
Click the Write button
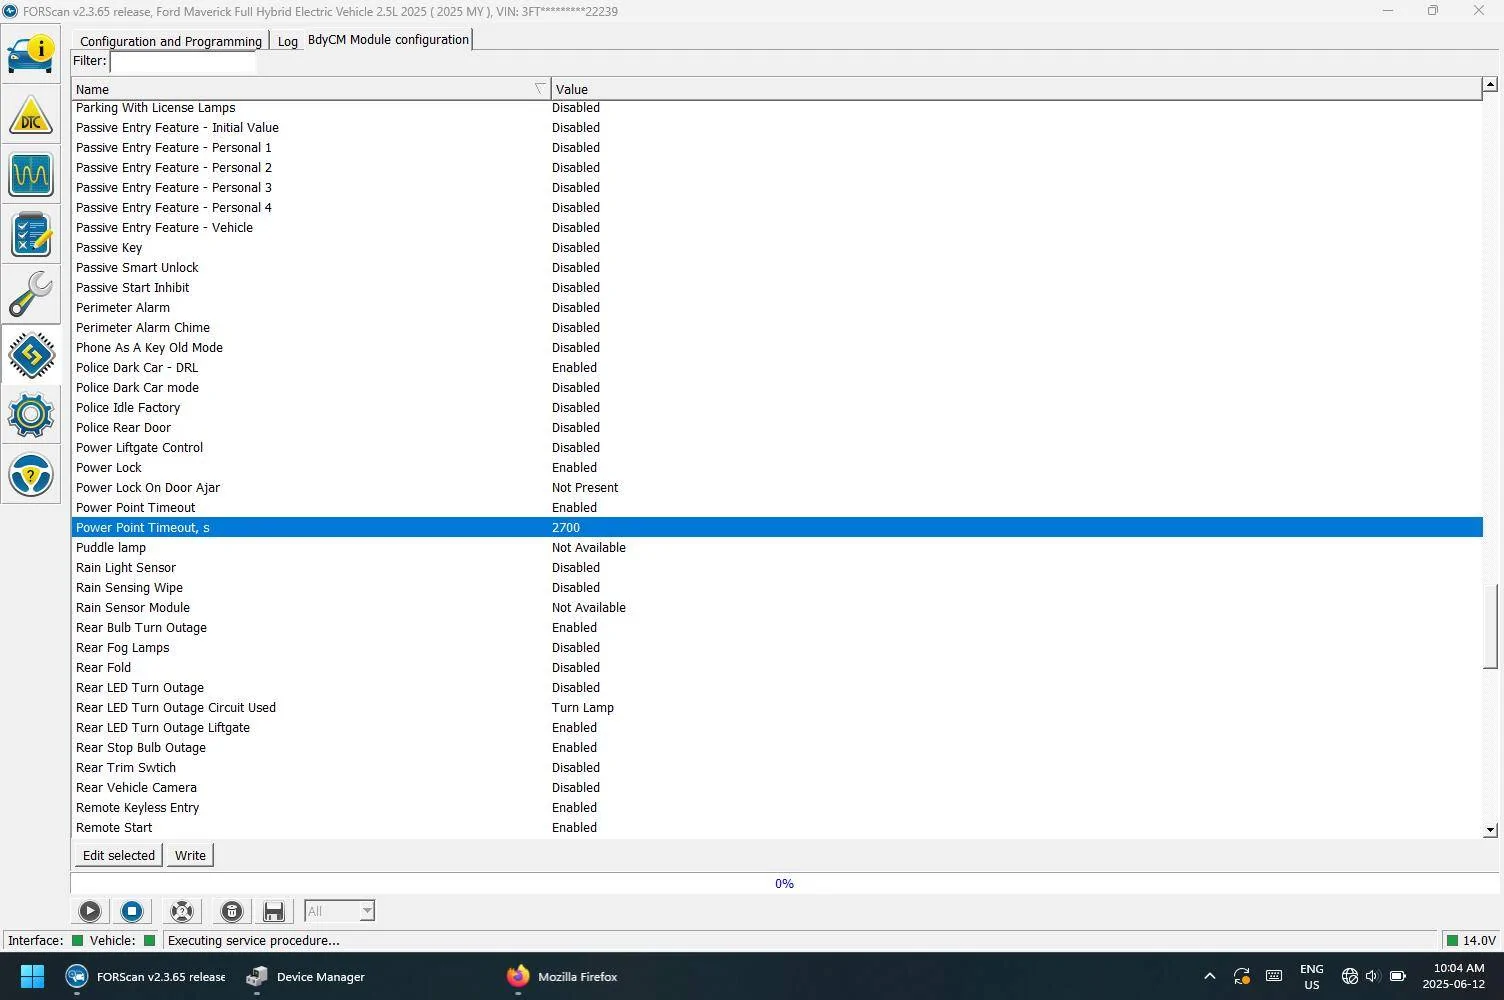pos(190,855)
